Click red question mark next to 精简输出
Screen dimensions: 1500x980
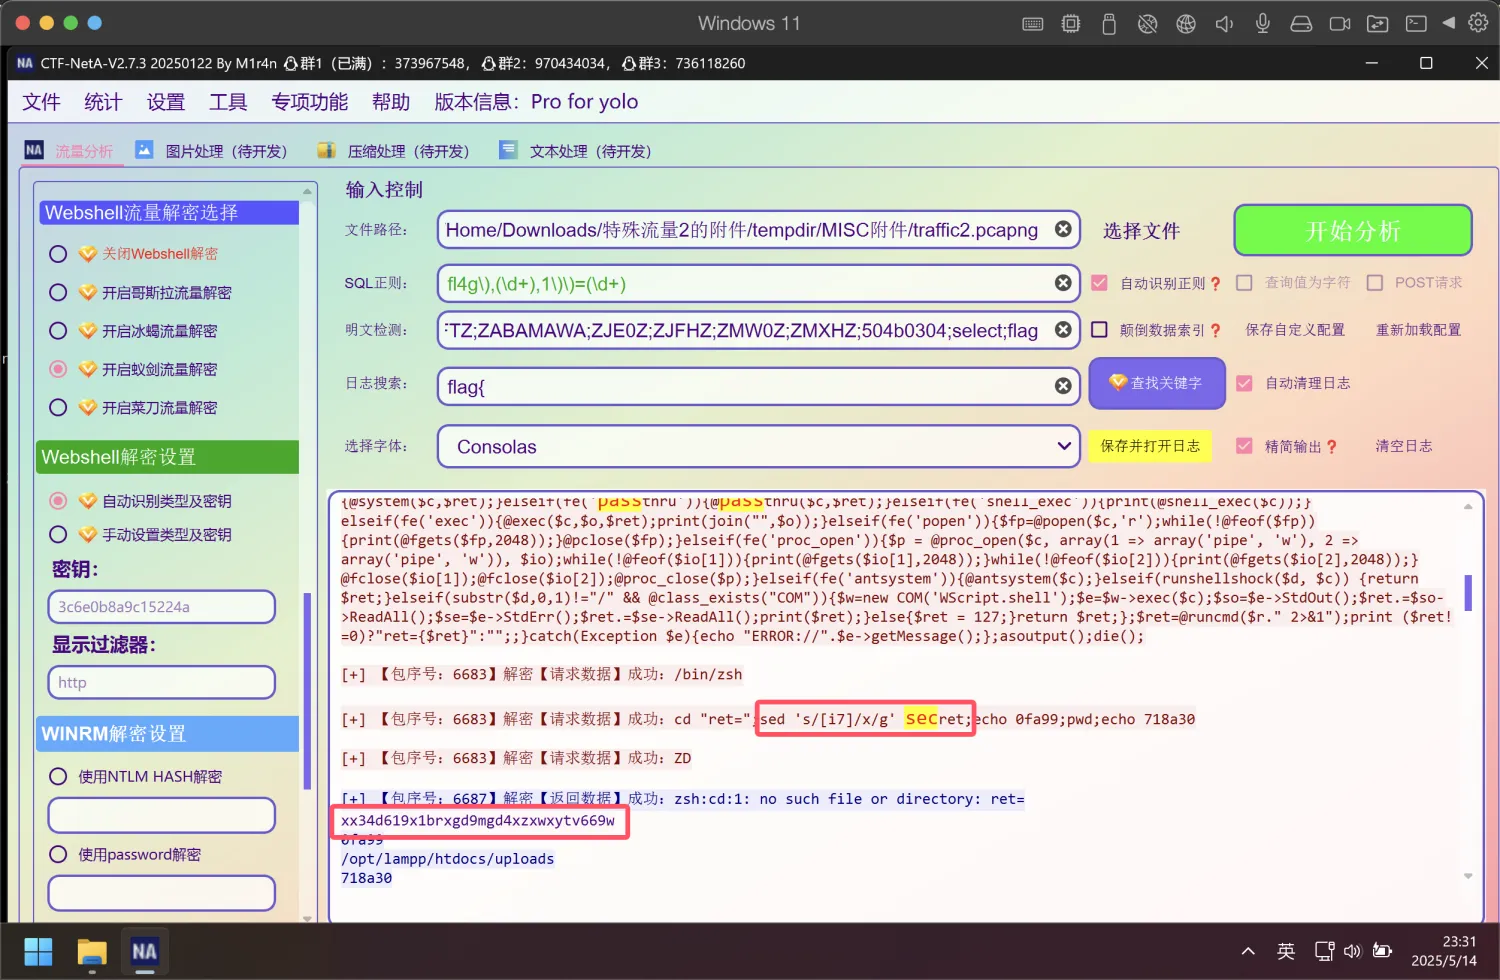pyautogui.click(x=1331, y=447)
